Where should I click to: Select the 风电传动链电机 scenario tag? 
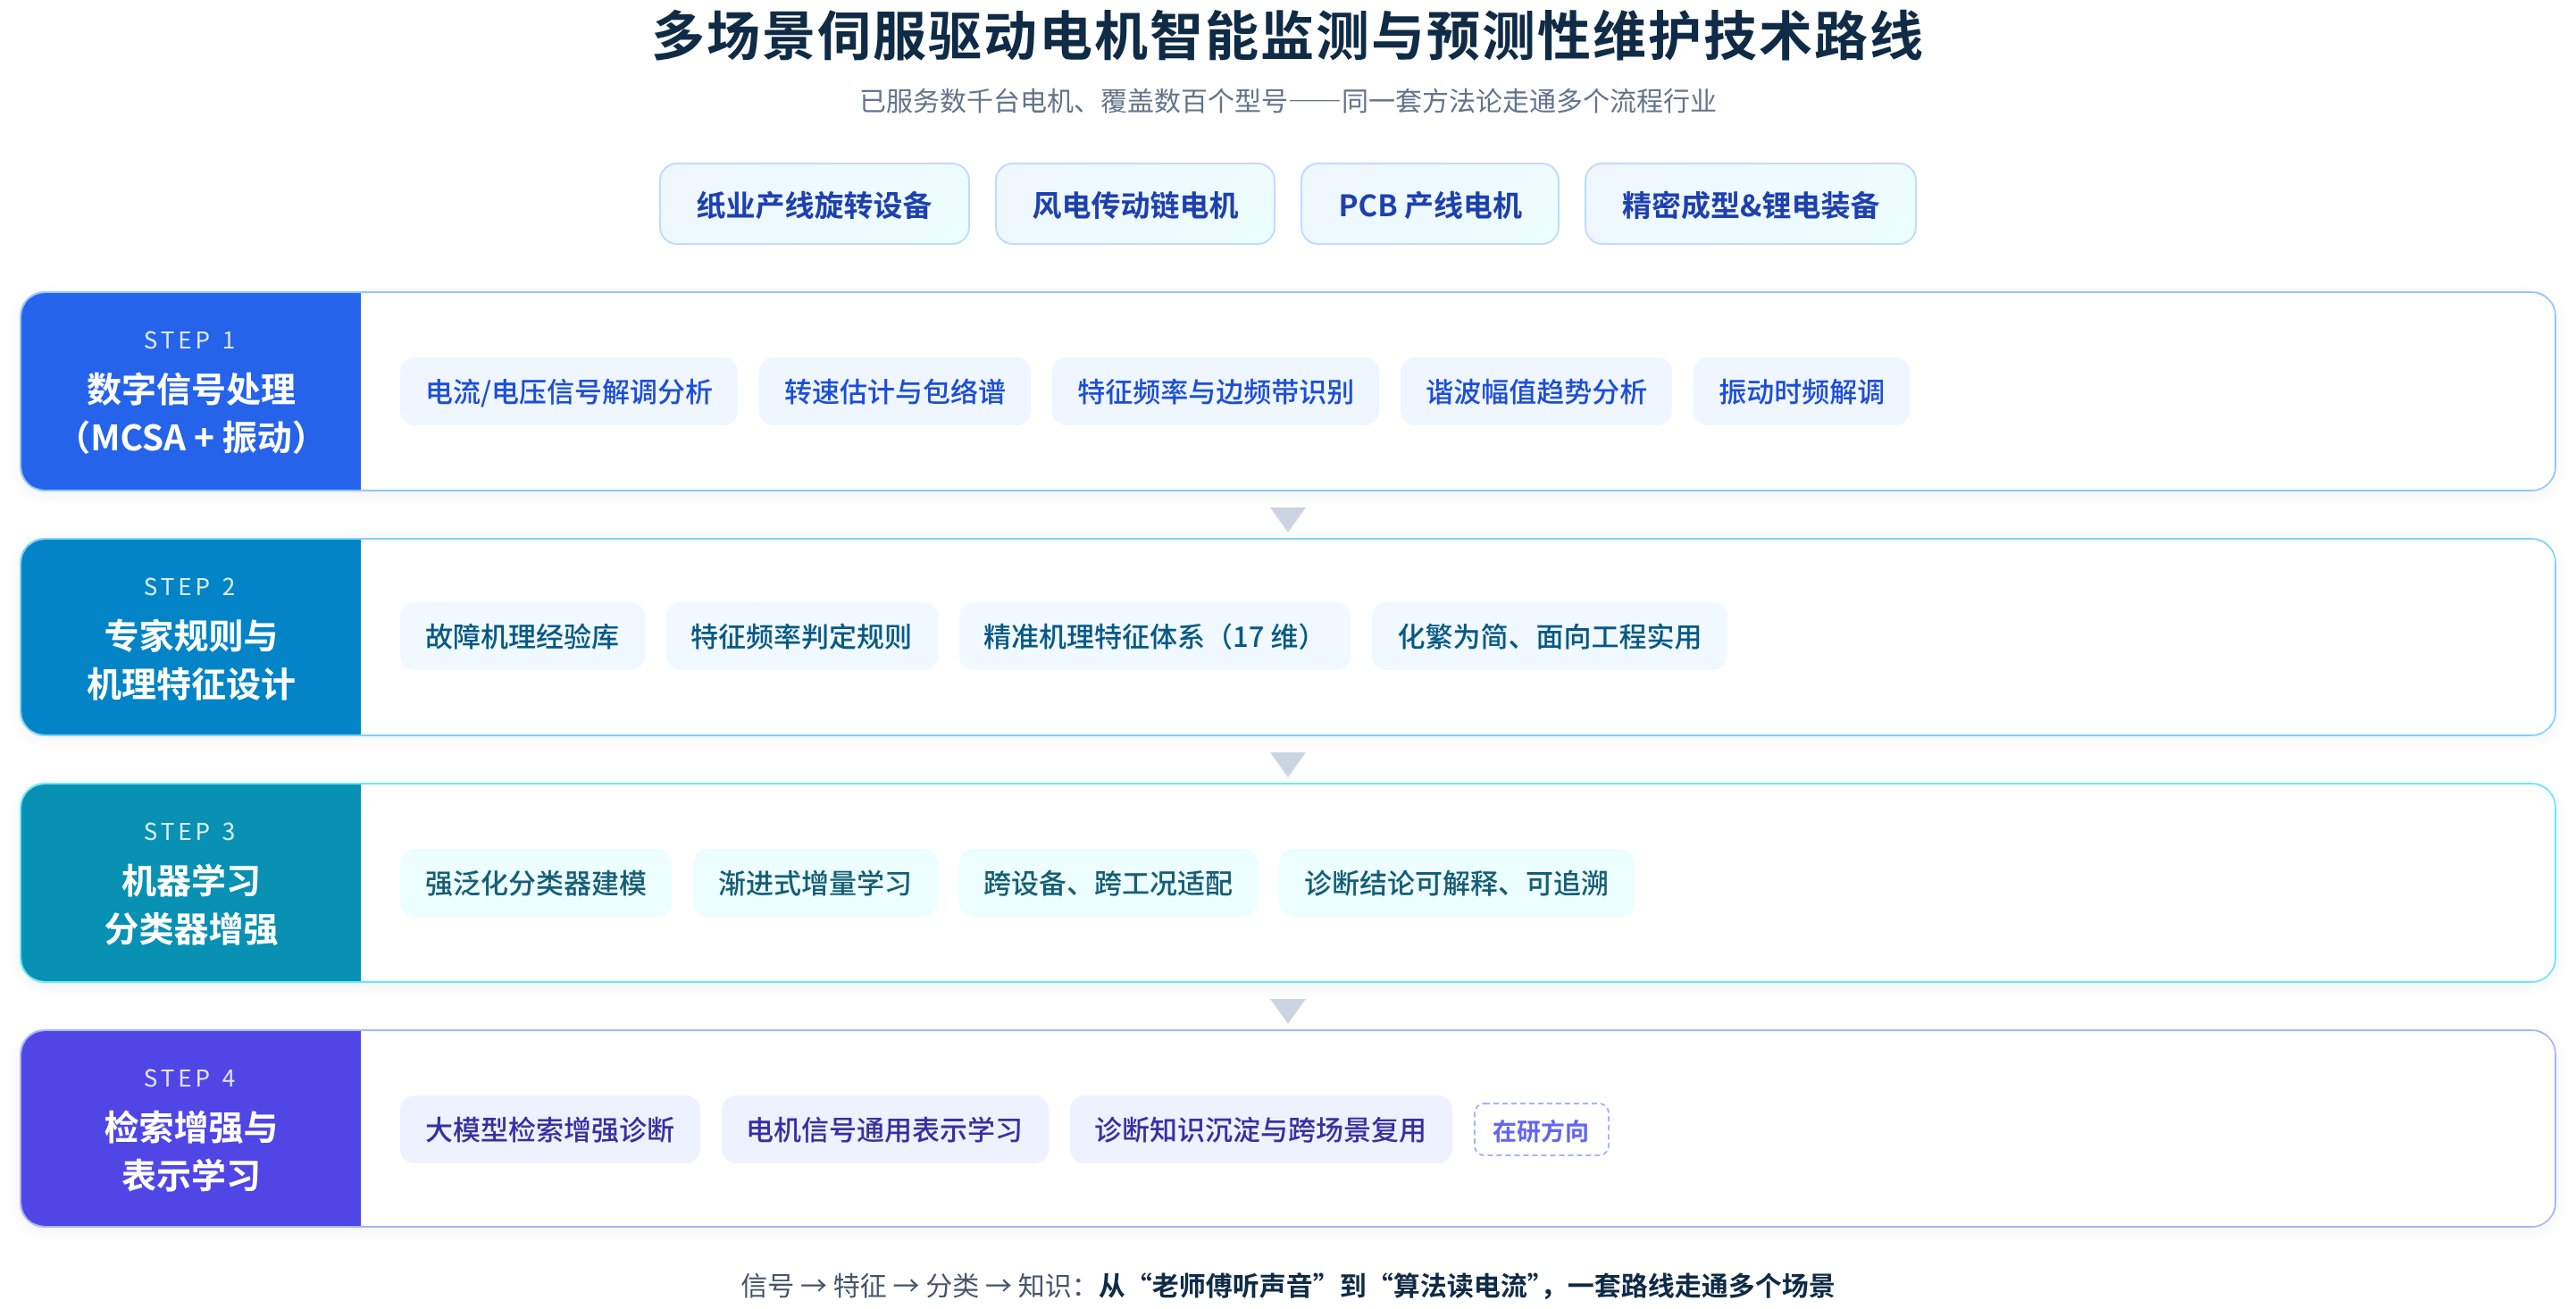(1134, 204)
